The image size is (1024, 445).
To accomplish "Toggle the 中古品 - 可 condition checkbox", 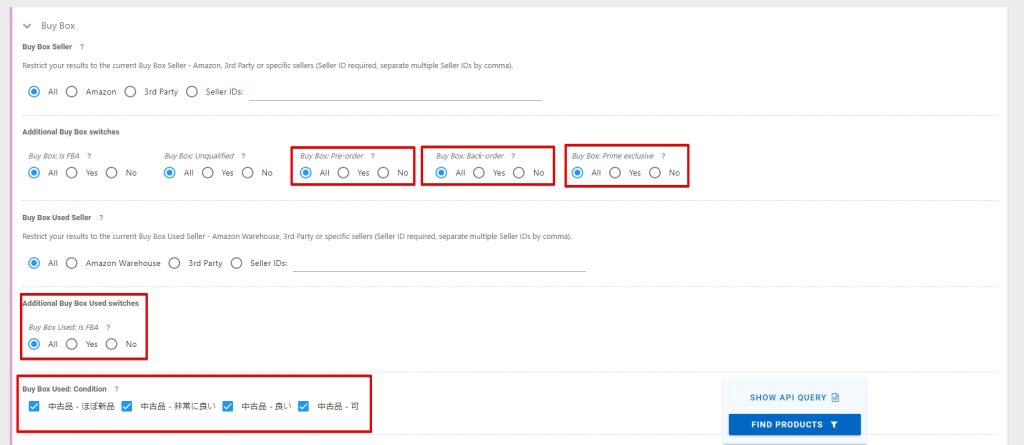I will pos(304,406).
